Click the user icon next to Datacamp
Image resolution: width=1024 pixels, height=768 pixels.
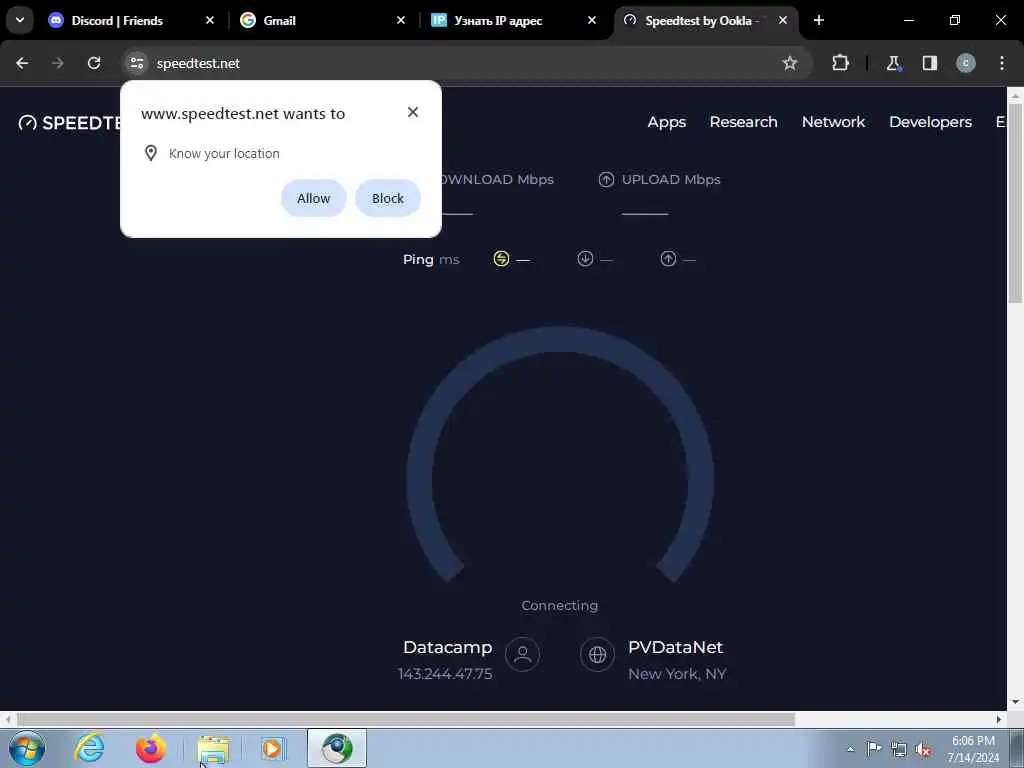(x=522, y=654)
